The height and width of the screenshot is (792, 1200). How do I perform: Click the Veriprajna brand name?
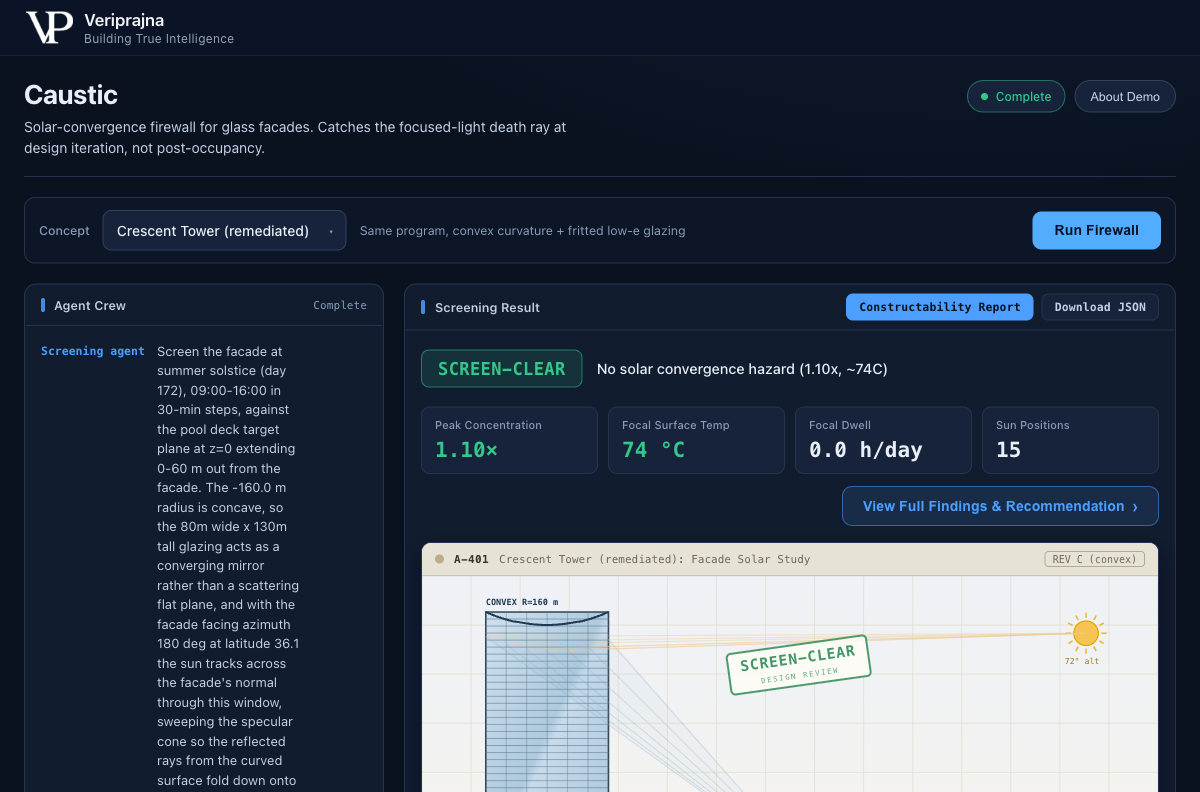pos(124,20)
